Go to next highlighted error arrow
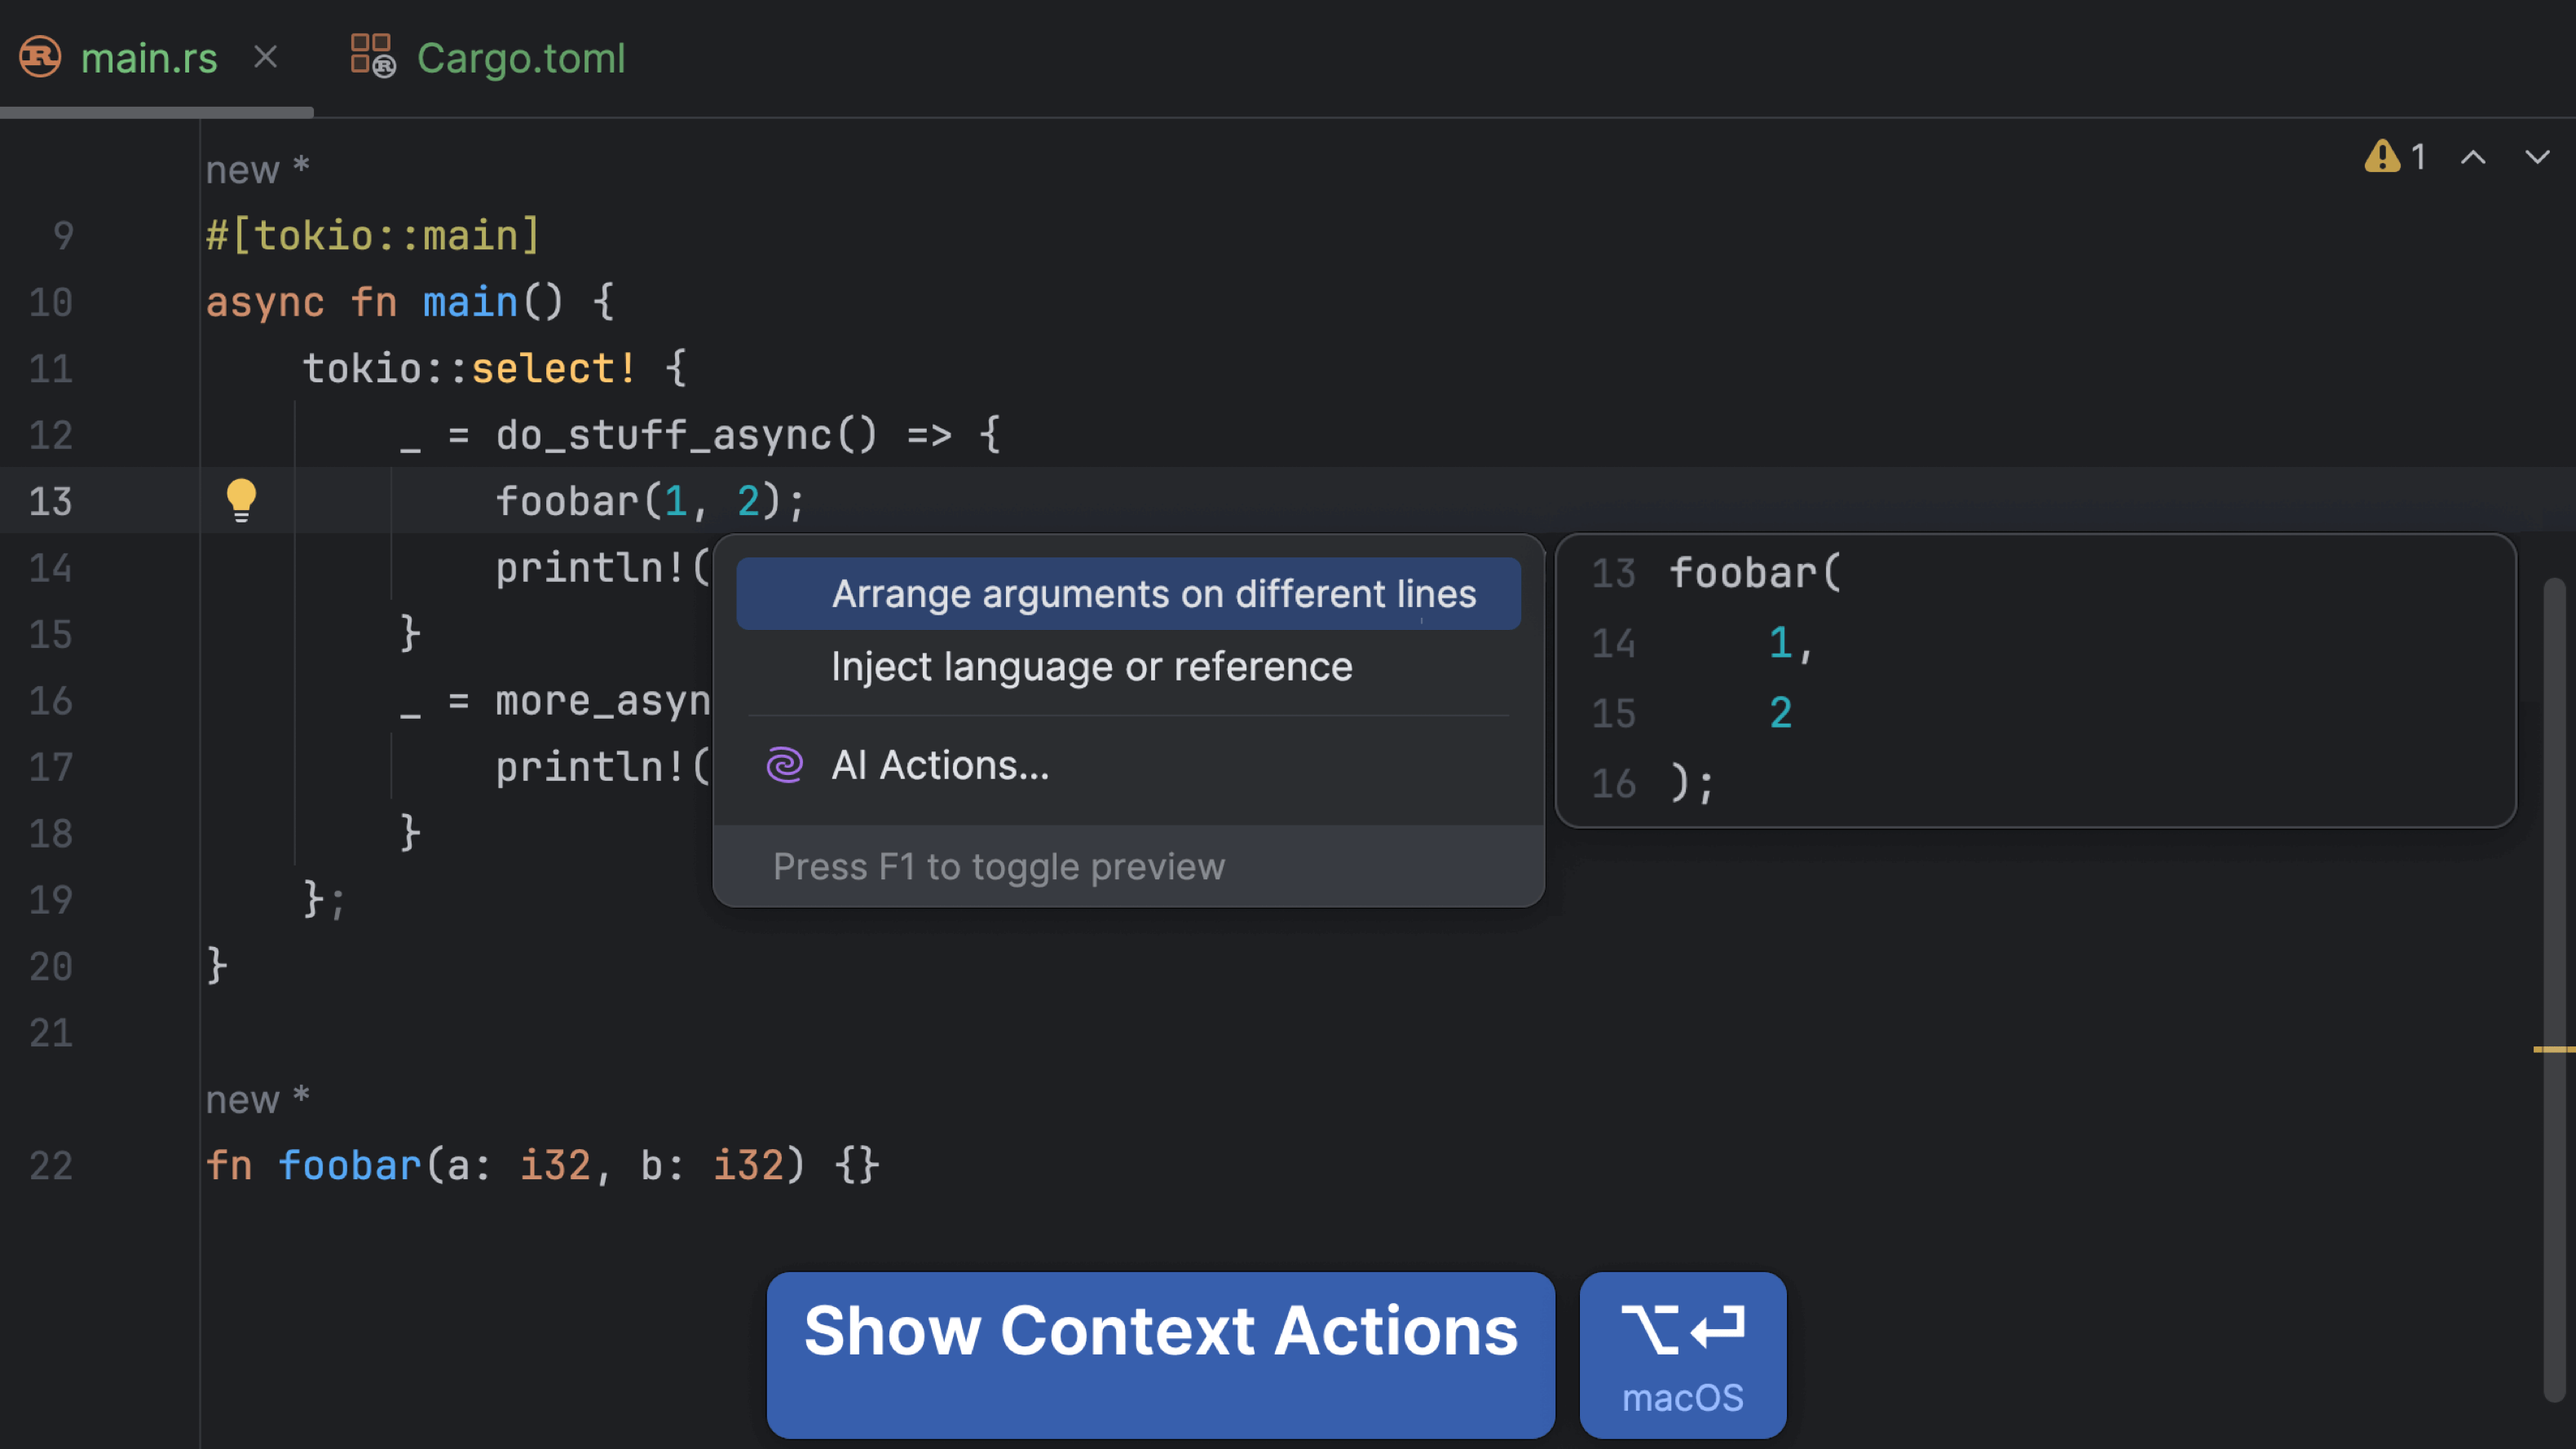 coord(2537,157)
